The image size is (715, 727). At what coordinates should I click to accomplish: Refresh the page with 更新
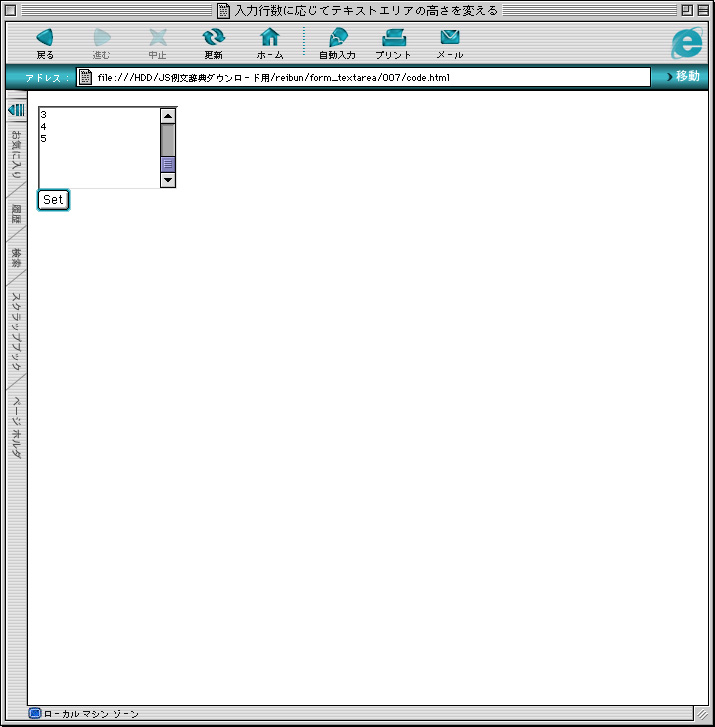[x=214, y=44]
